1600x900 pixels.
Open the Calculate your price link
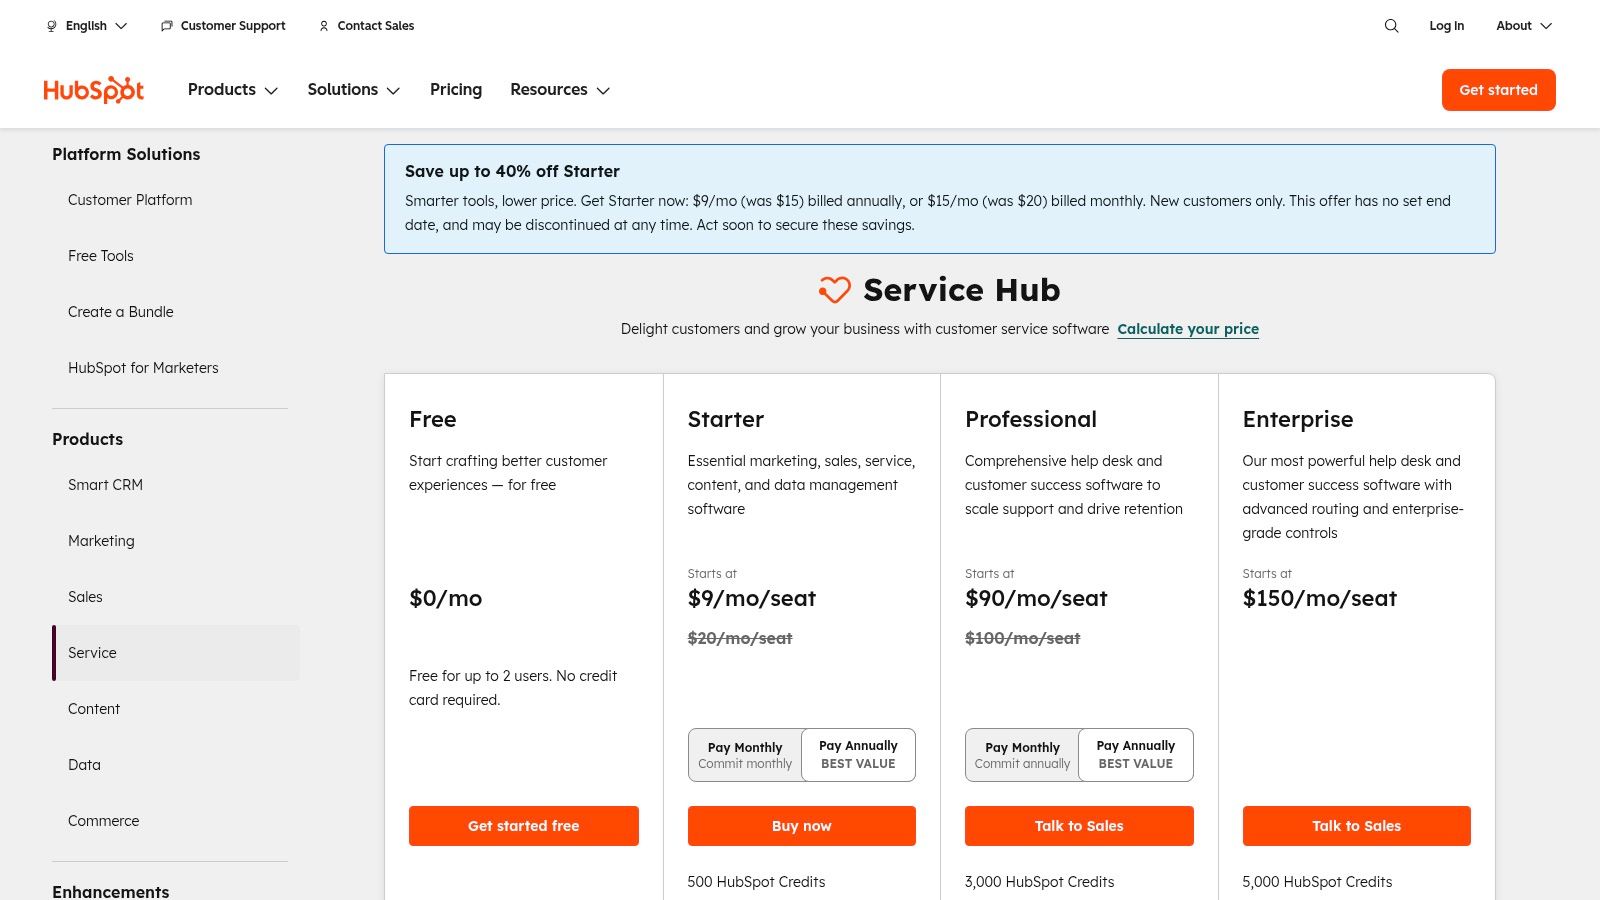click(x=1188, y=329)
